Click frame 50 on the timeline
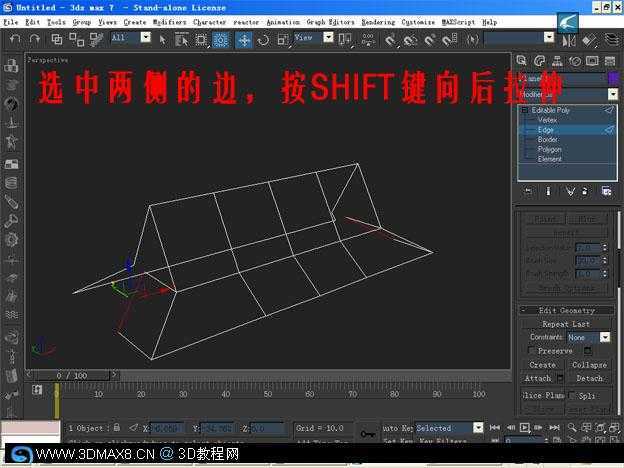The width and height of the screenshot is (624, 468). point(268,394)
